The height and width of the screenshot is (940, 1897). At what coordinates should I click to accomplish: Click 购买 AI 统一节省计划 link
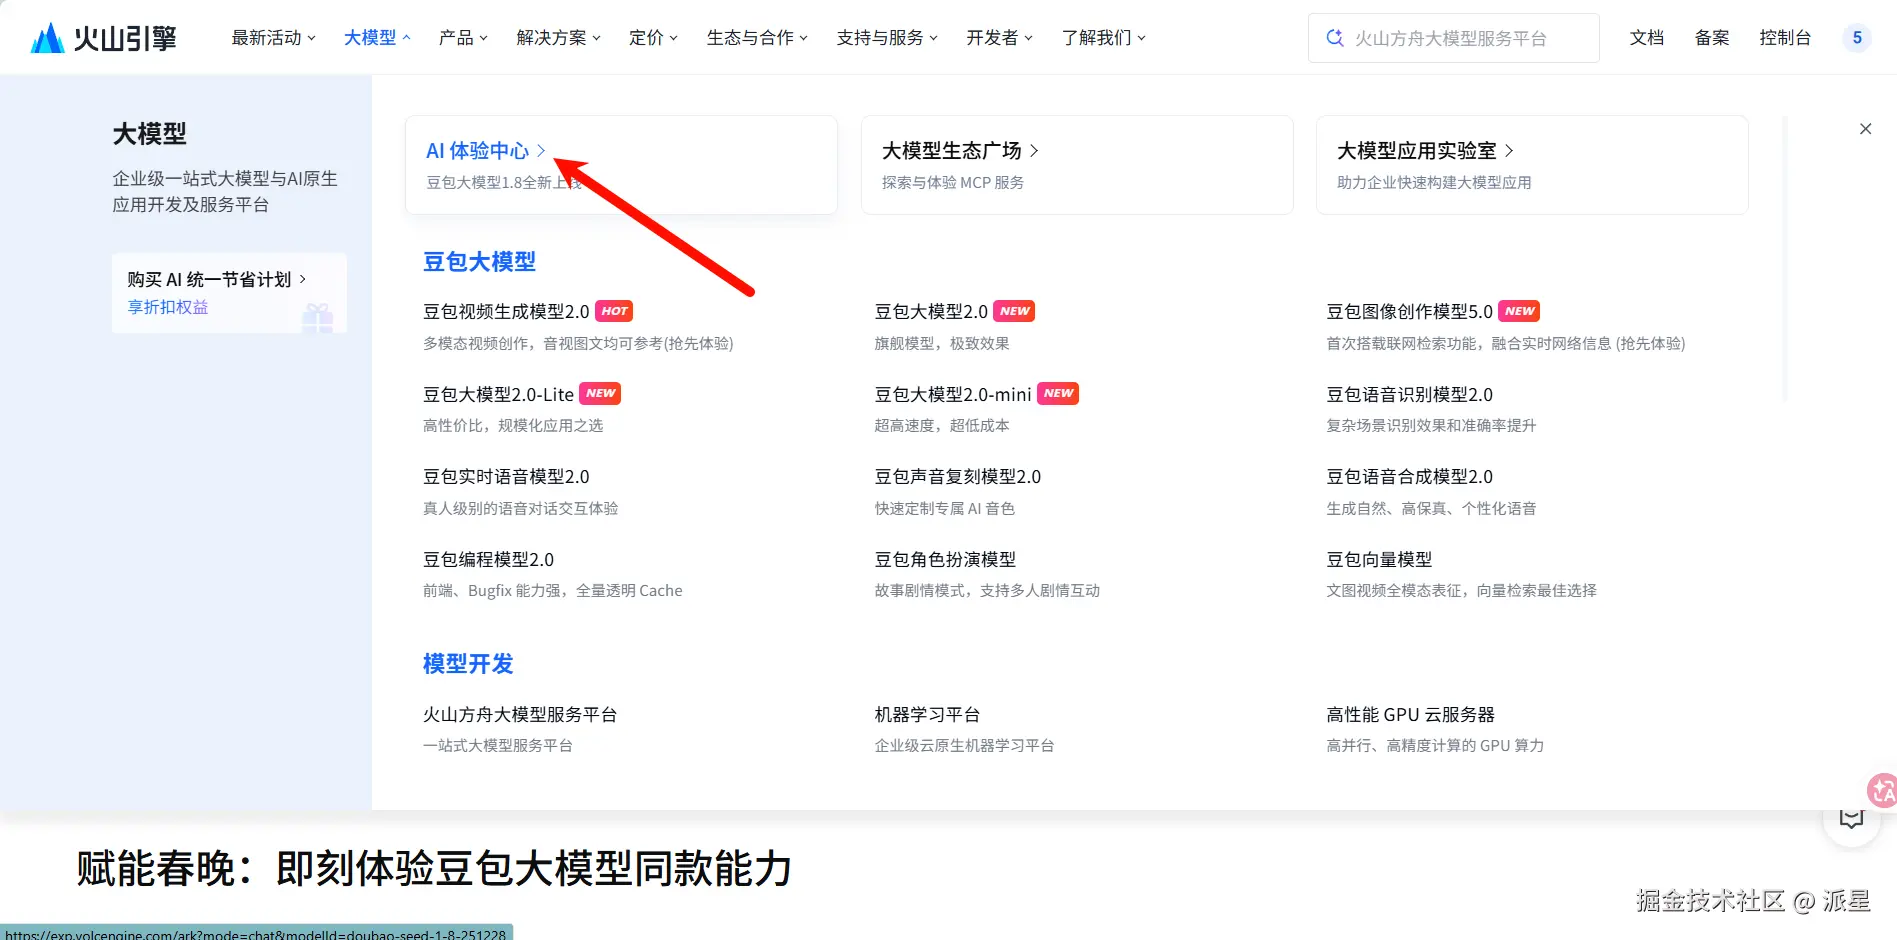(217, 279)
